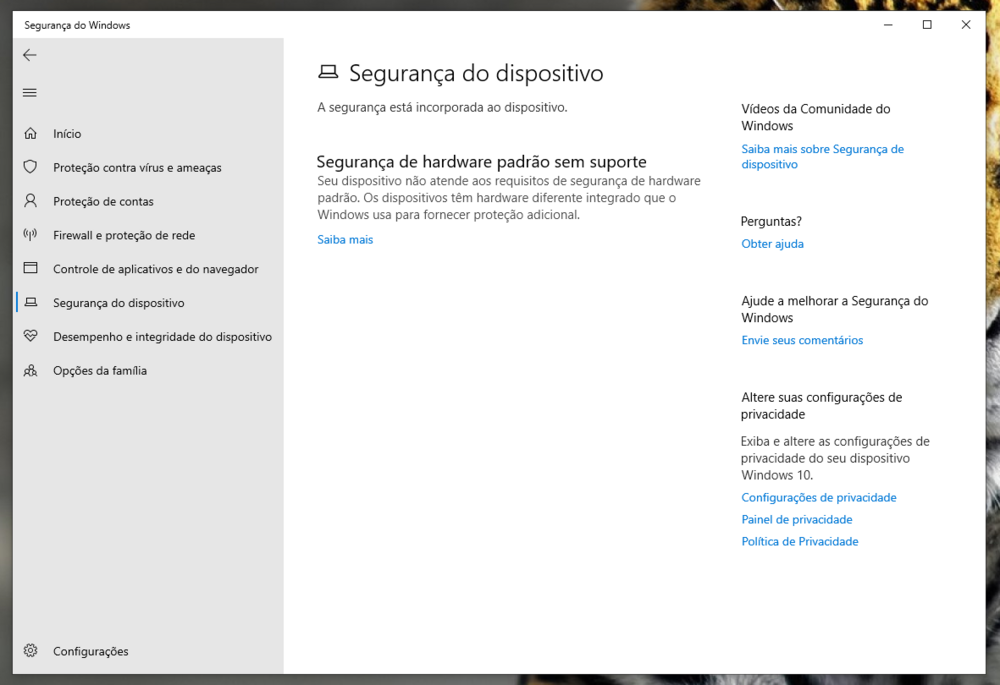The width and height of the screenshot is (1000, 685).
Task: Click Altere suas configurações de privacidade heading
Action: coord(821,406)
